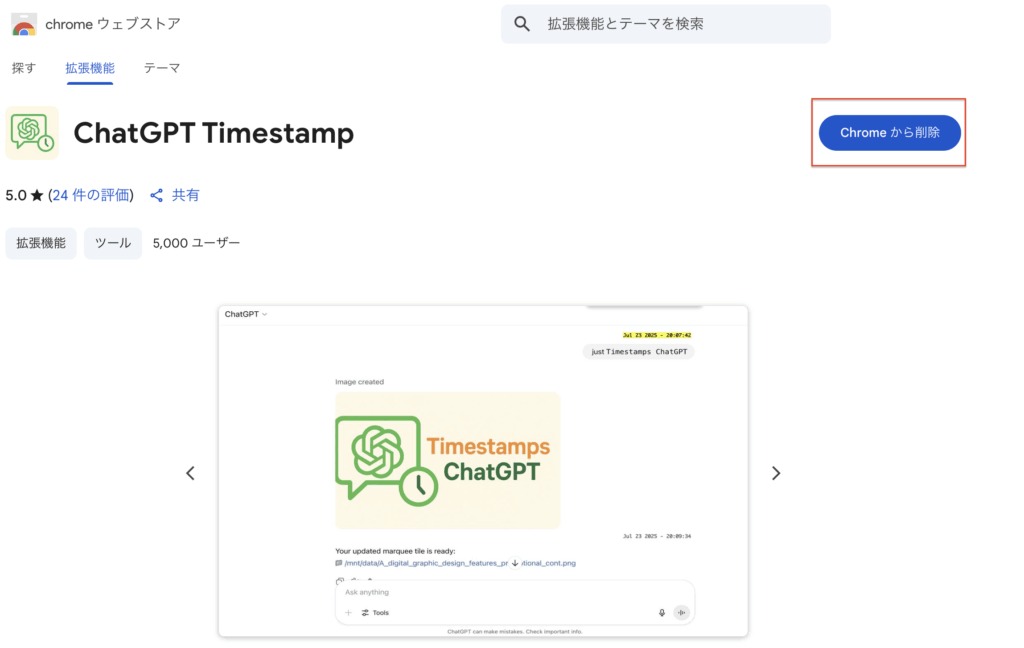Image resolution: width=1024 pixels, height=648 pixels.
Task: Click the magnifier icon in search bar
Action: click(x=522, y=24)
